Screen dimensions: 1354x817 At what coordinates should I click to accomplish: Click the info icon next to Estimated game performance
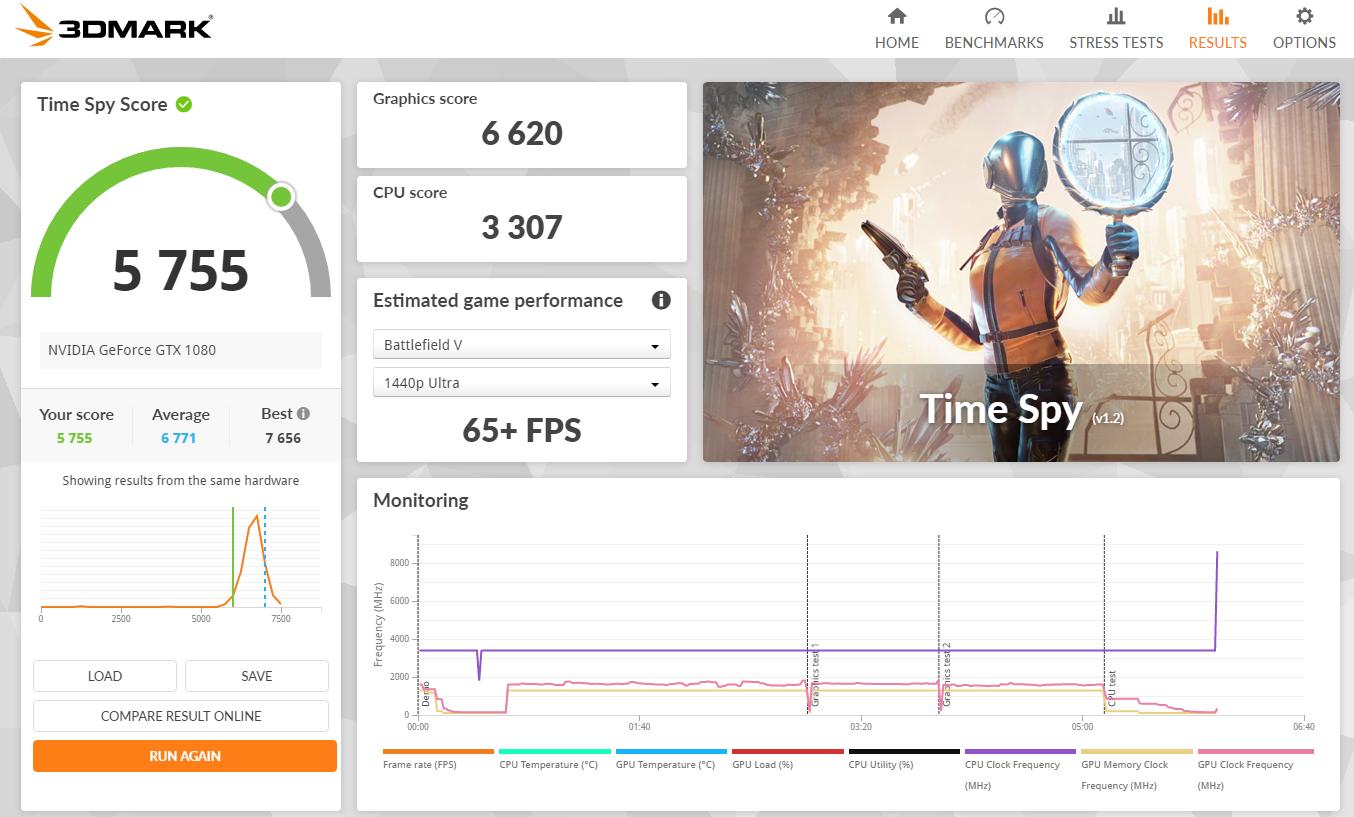click(x=661, y=300)
